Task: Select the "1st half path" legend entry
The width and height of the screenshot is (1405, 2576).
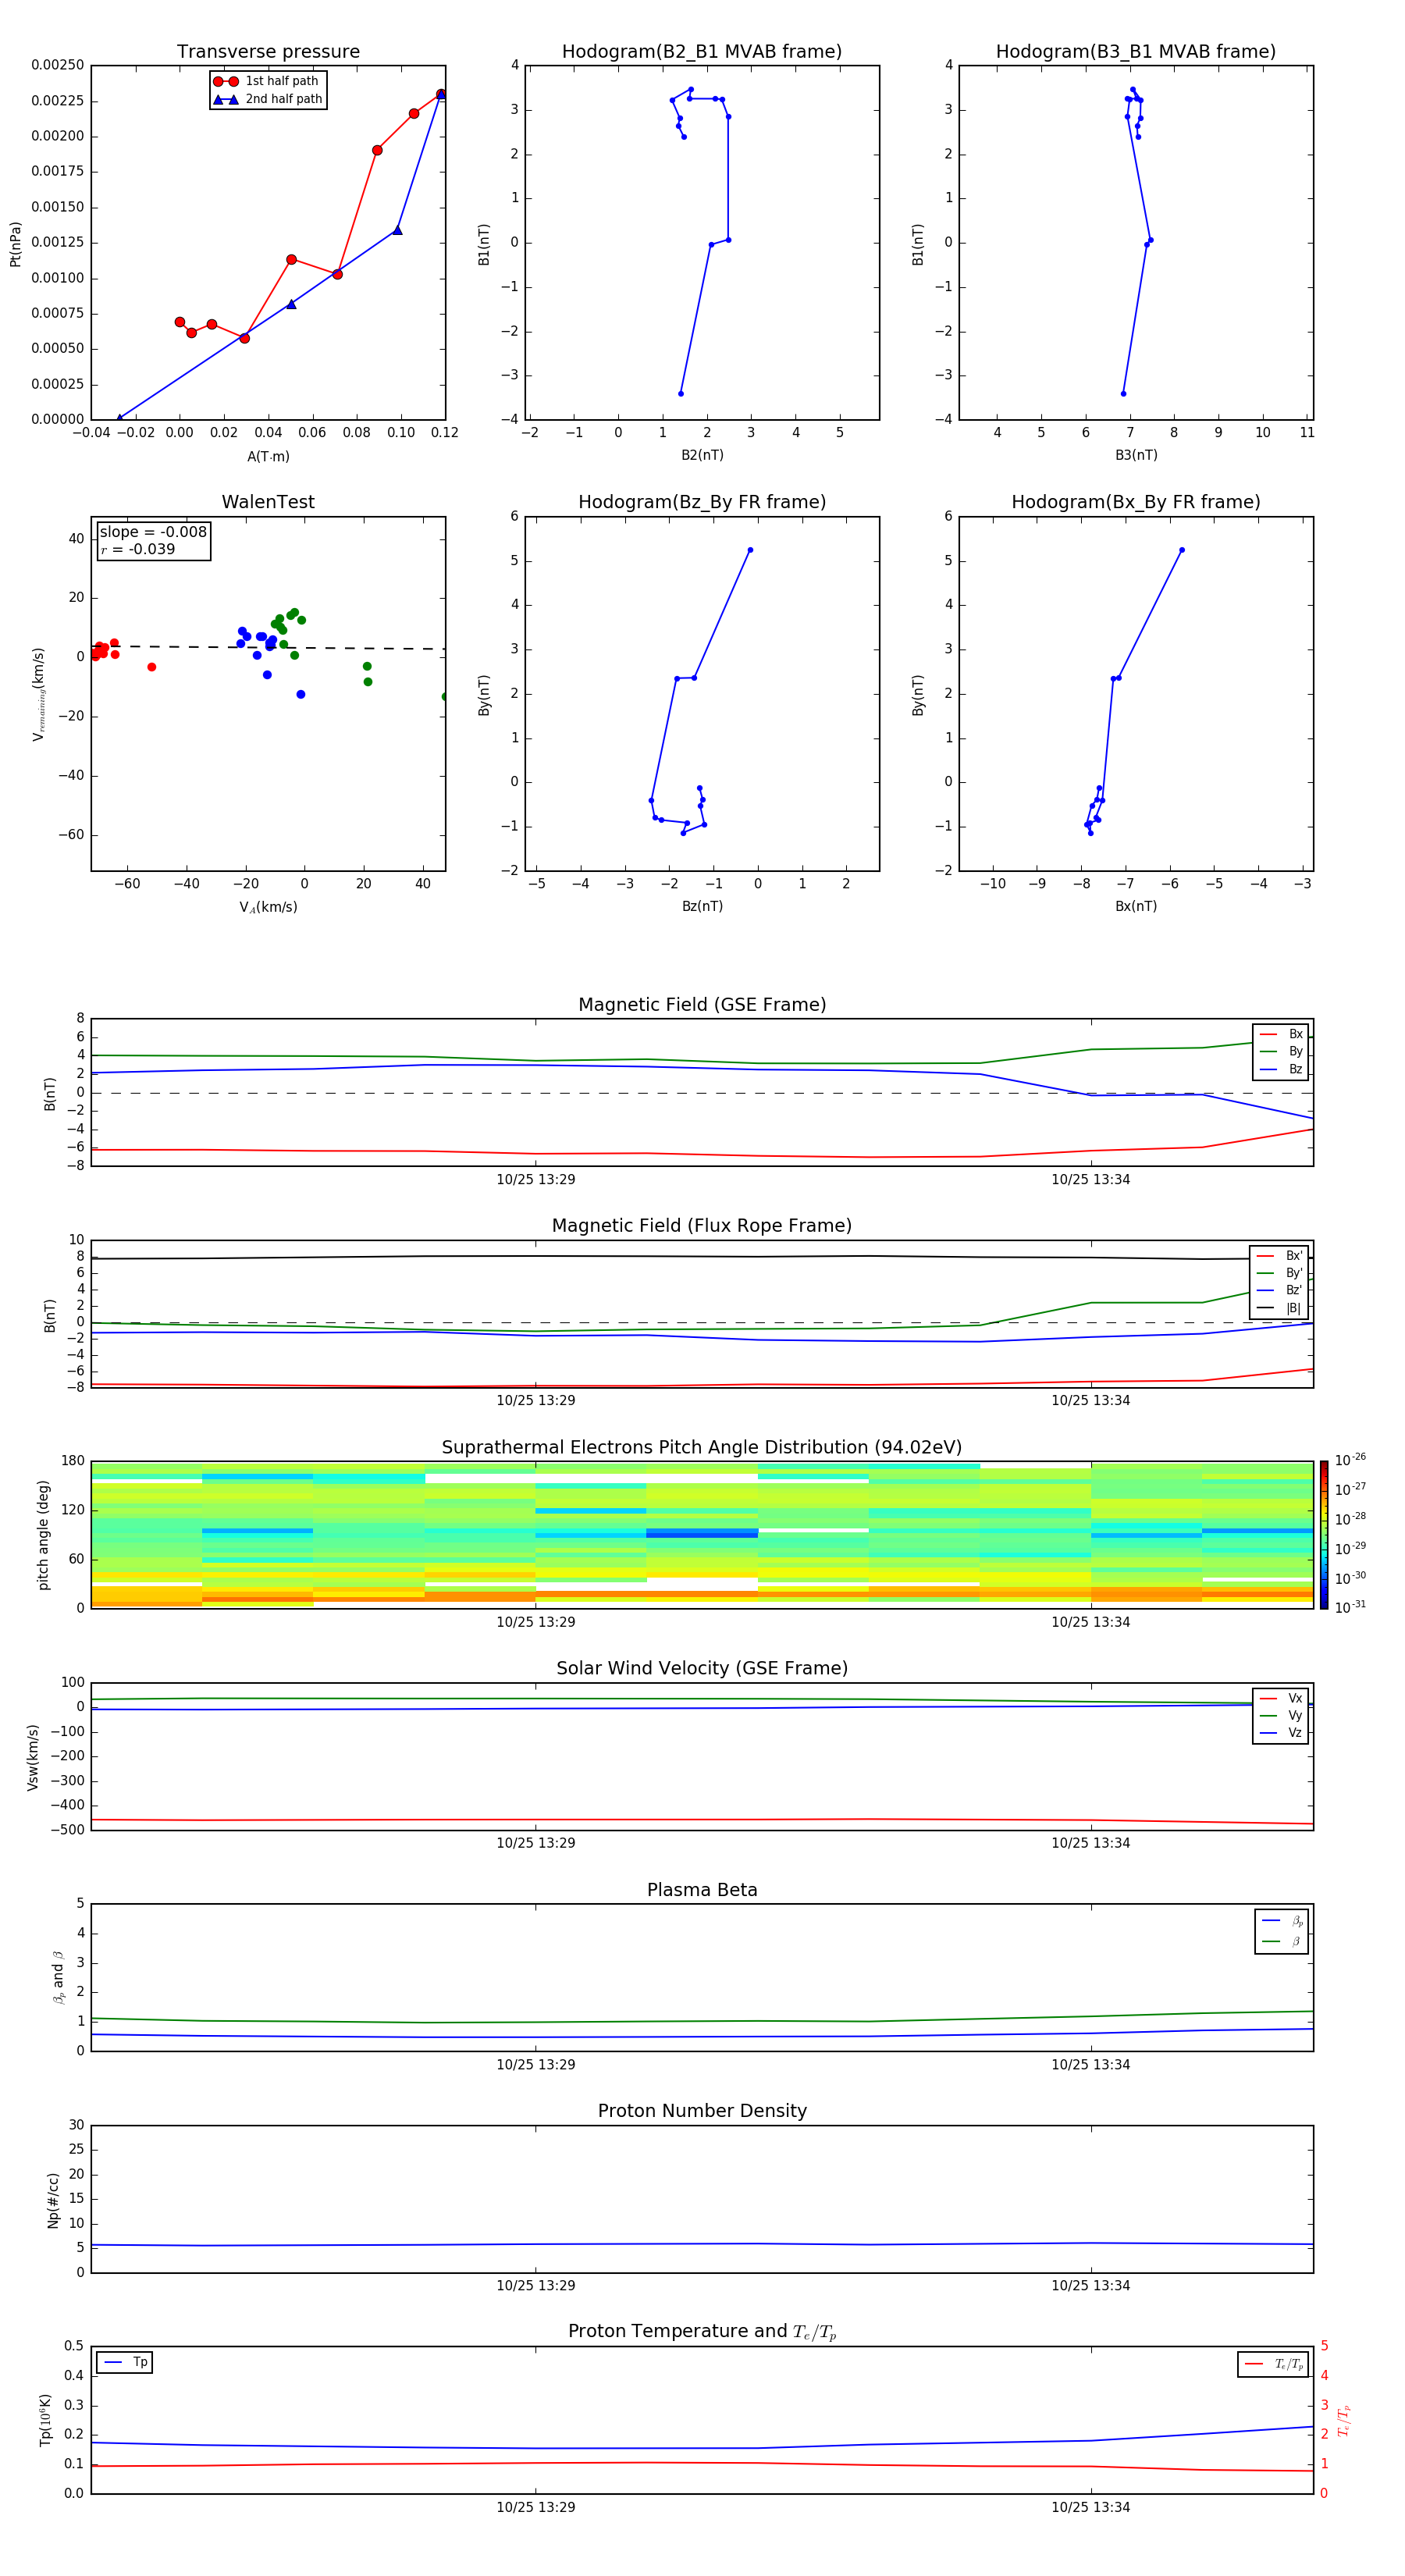Action: coord(267,81)
